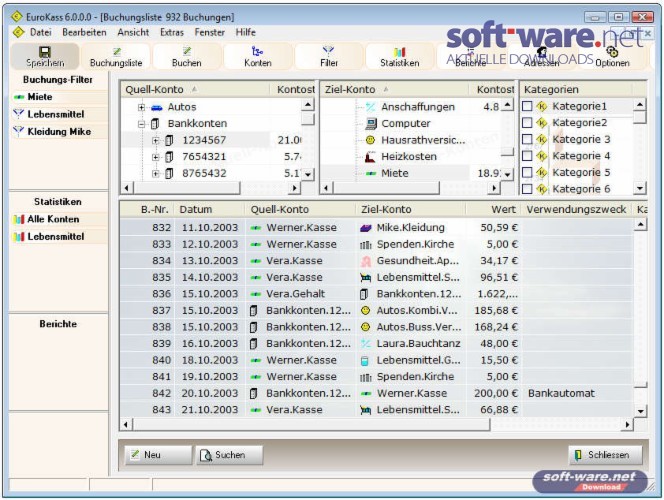
Task: Enable the Kategorie 3 checkbox
Action: coord(527,139)
